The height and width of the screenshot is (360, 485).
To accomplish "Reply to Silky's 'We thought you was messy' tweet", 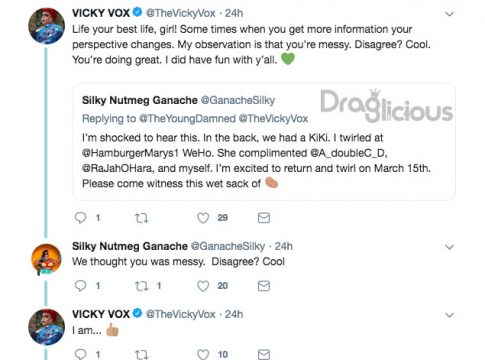I will click(80, 286).
